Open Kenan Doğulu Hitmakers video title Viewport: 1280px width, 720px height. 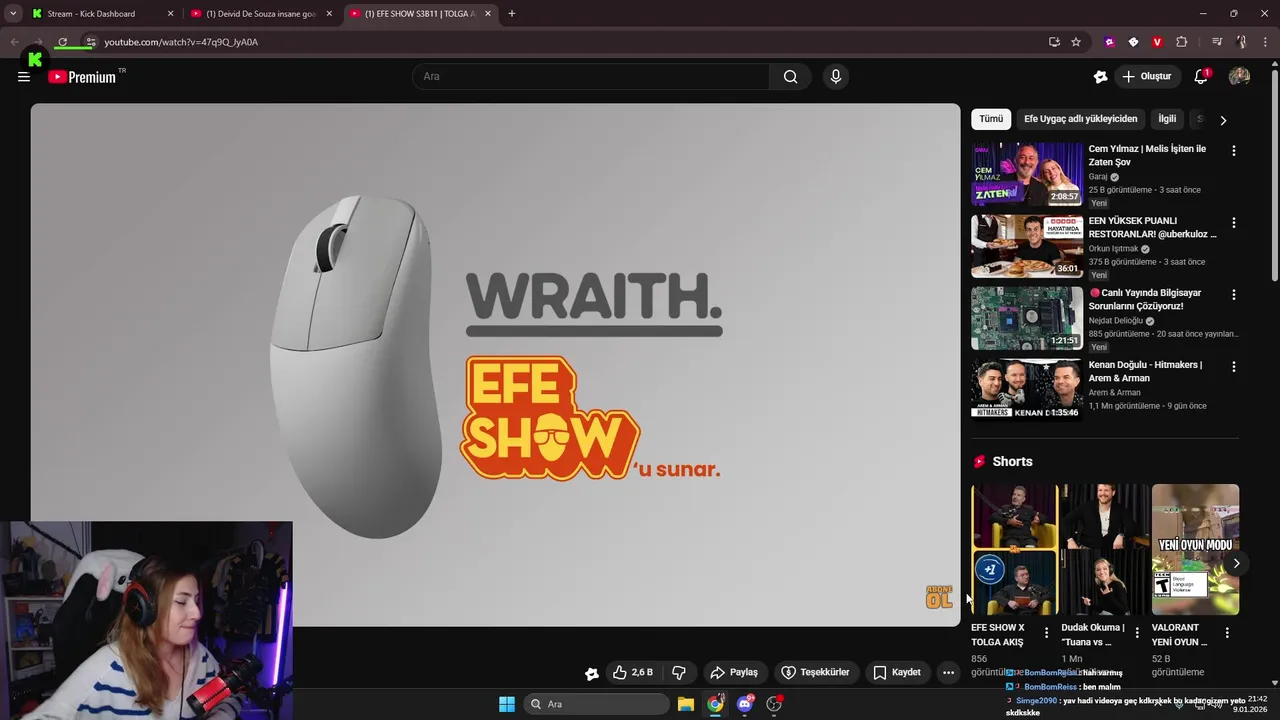point(1145,372)
